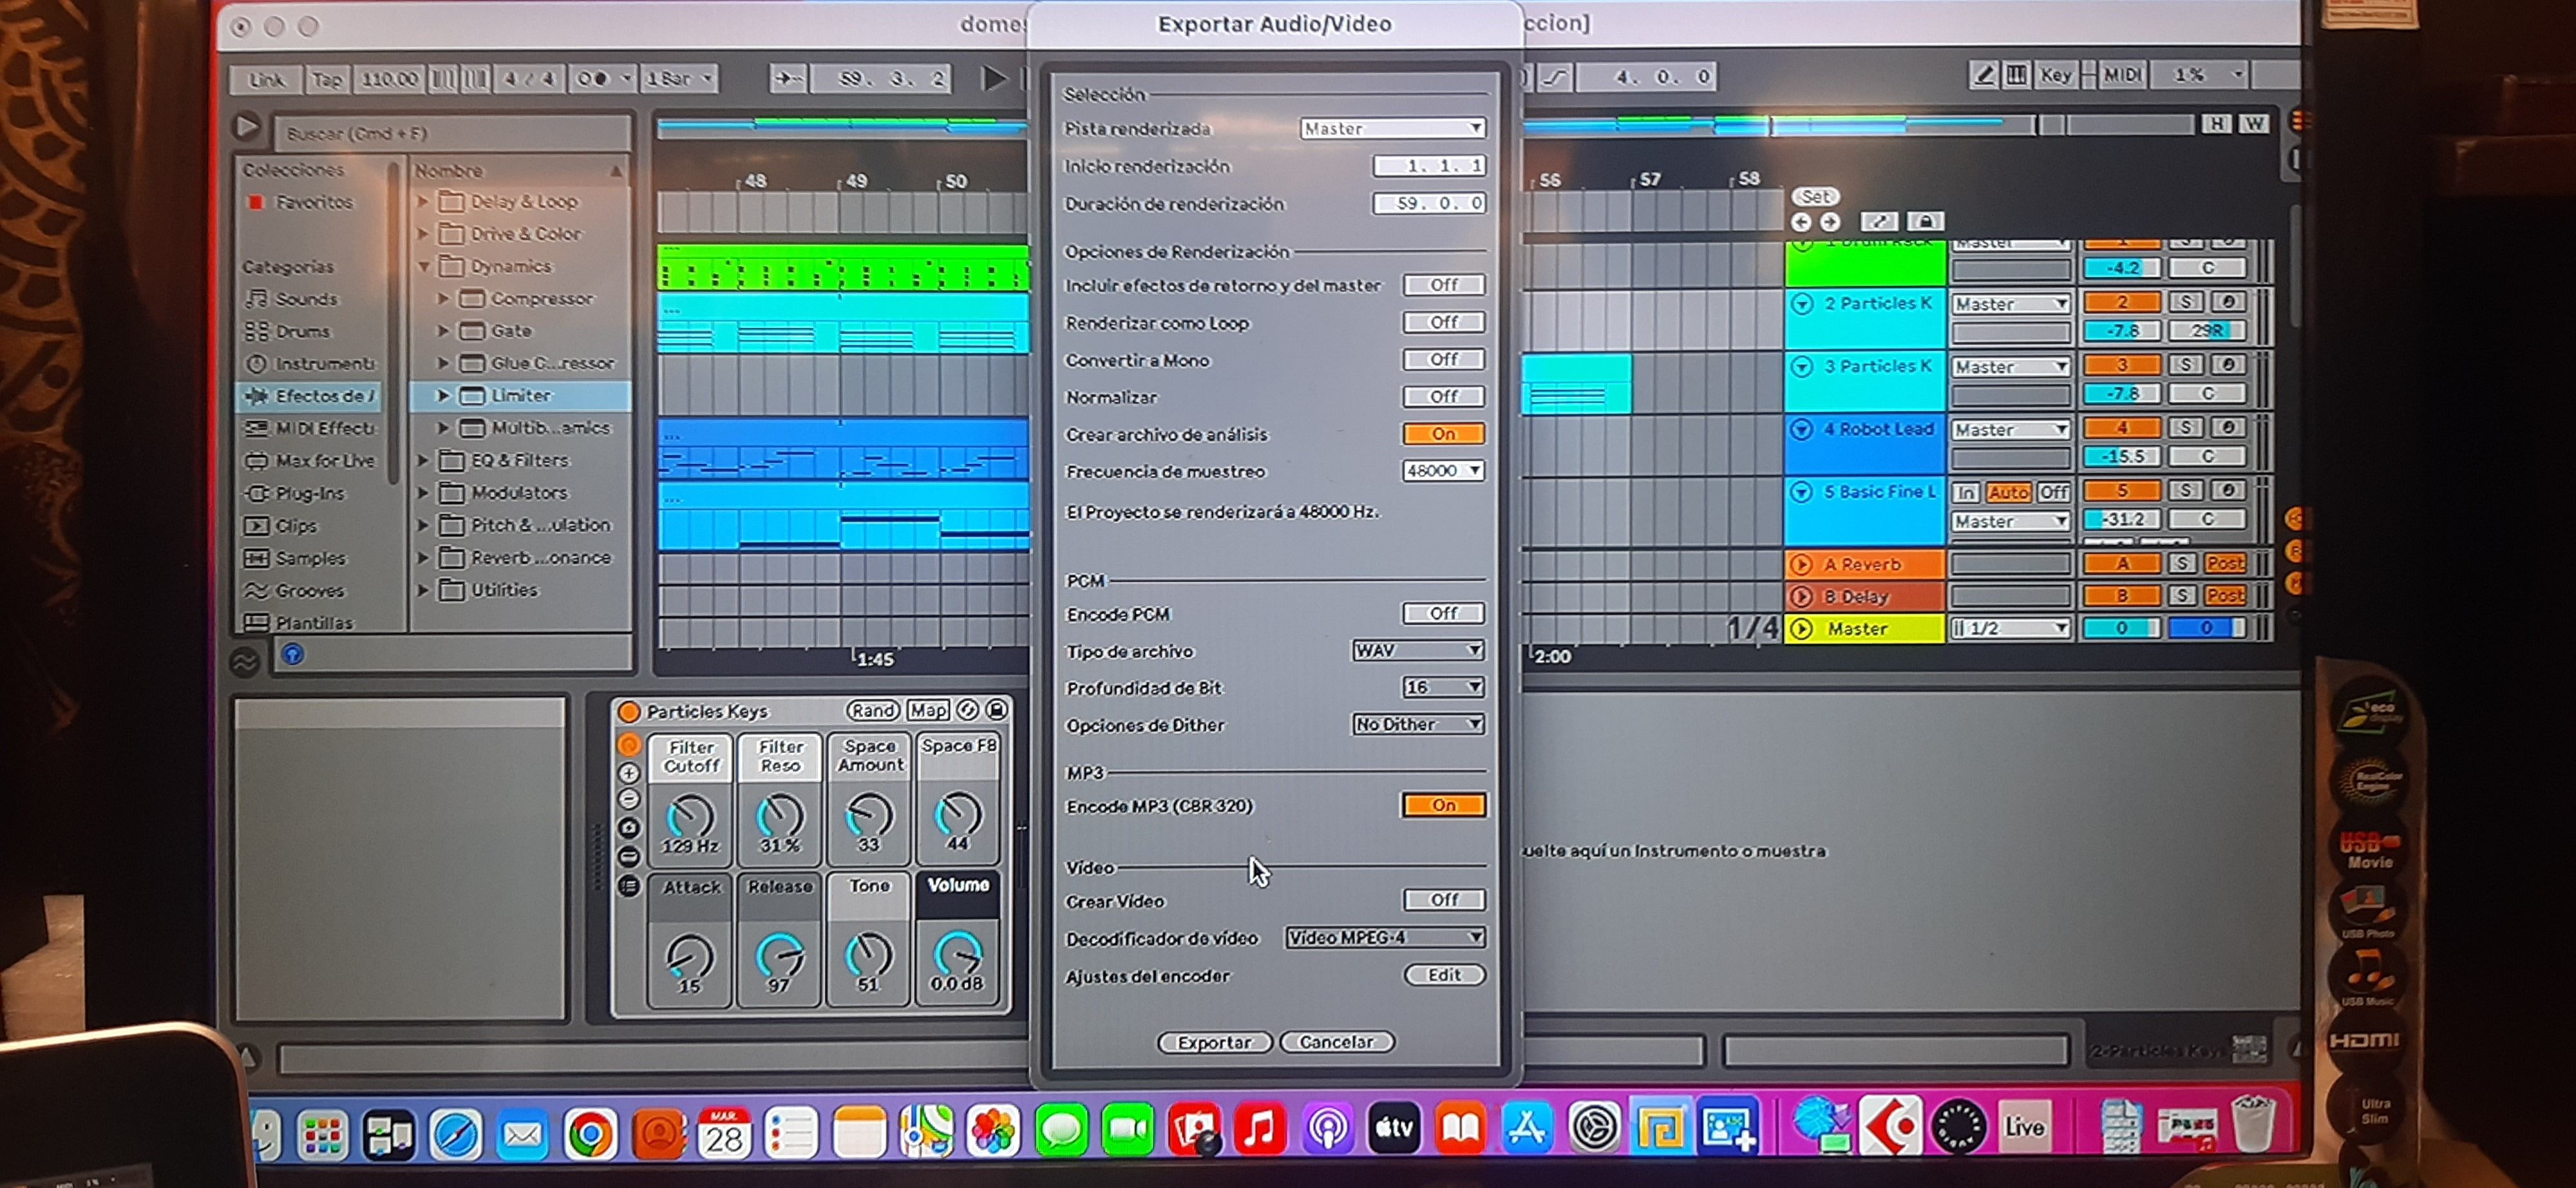Turn off Encode MP3 (CBR 320)
The height and width of the screenshot is (1188, 2576).
tap(1443, 805)
